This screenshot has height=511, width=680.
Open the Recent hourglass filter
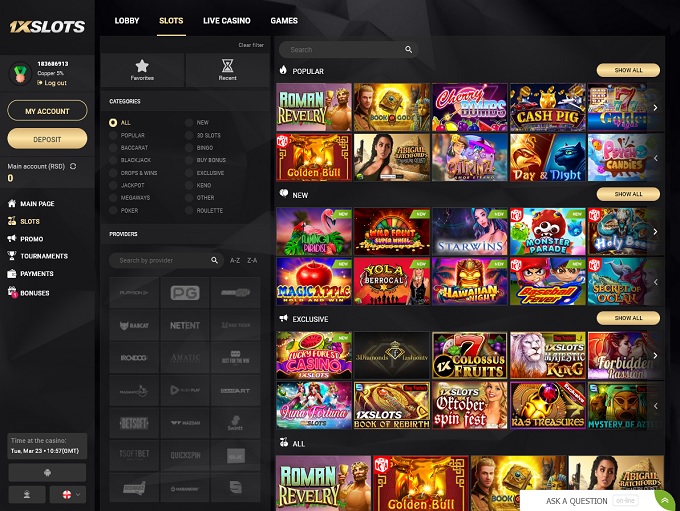[227, 69]
